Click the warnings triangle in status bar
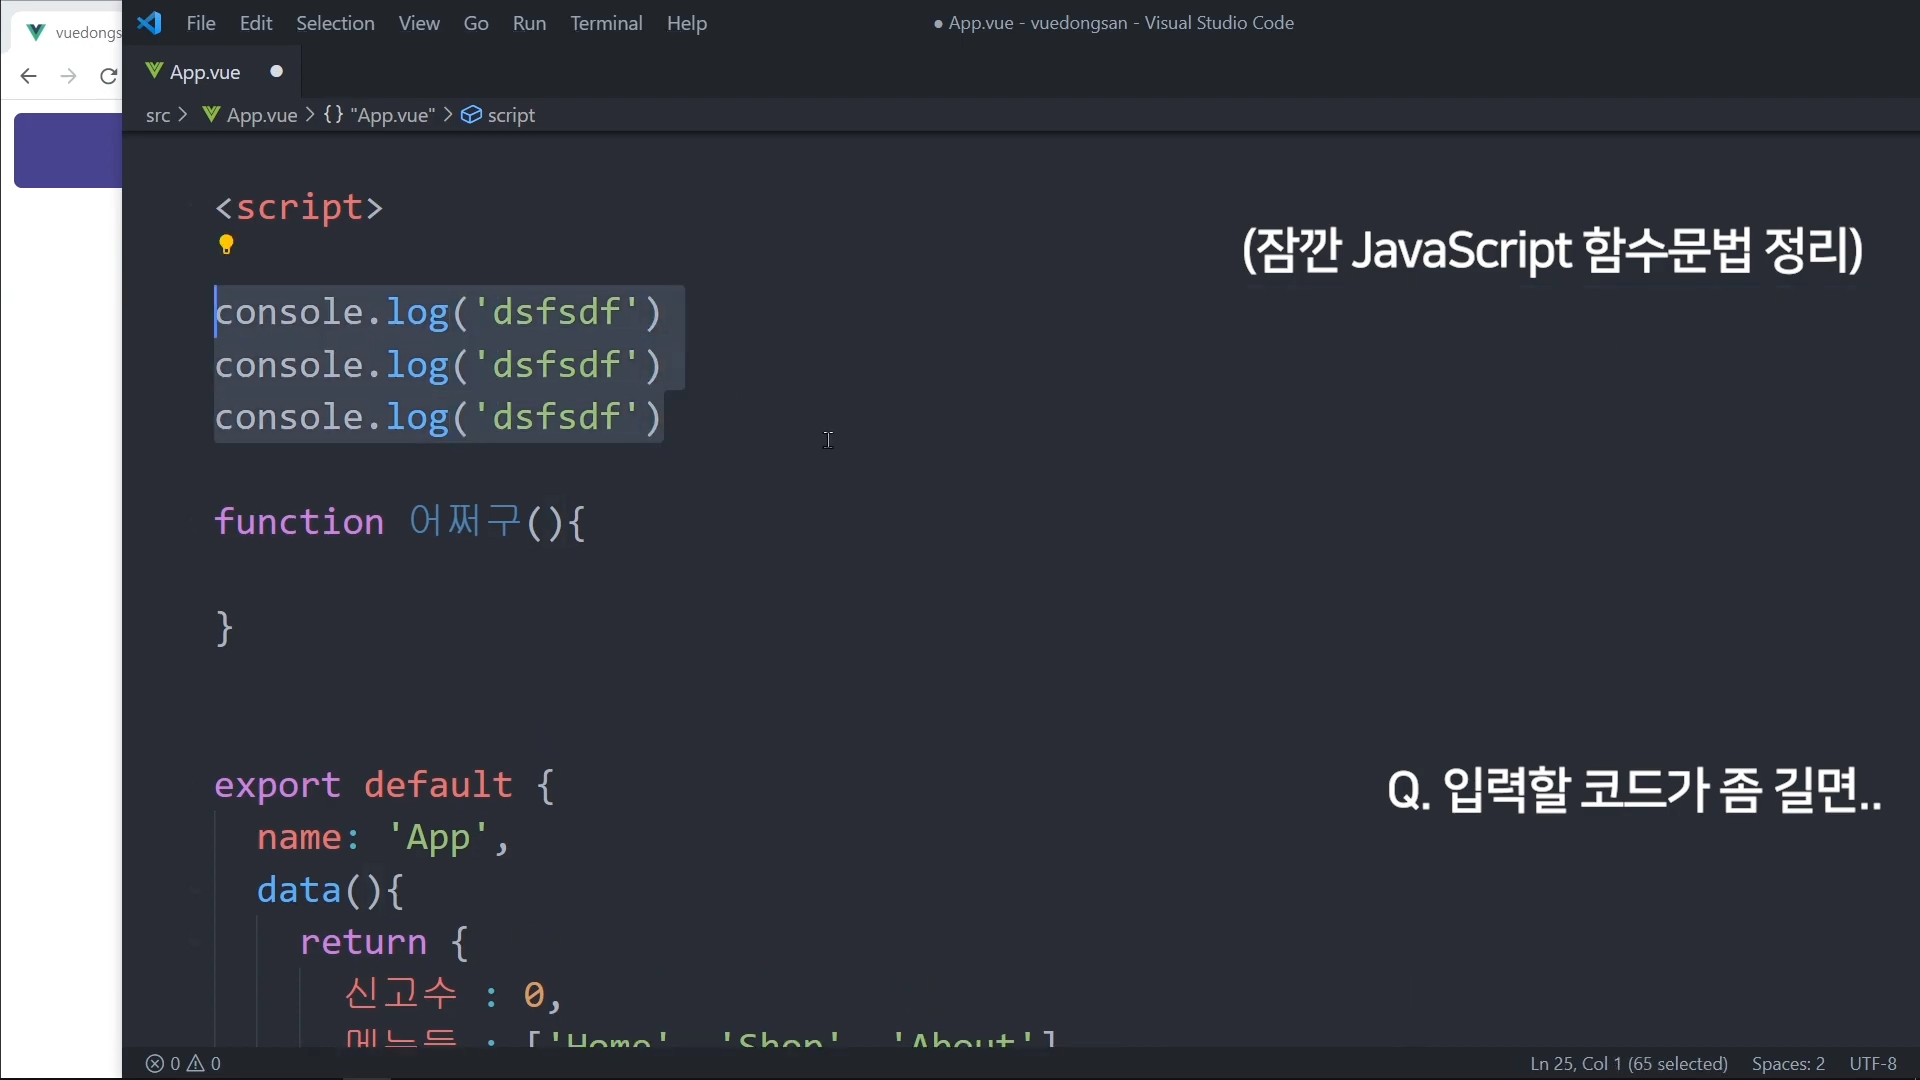1920x1080 pixels. coord(196,1064)
